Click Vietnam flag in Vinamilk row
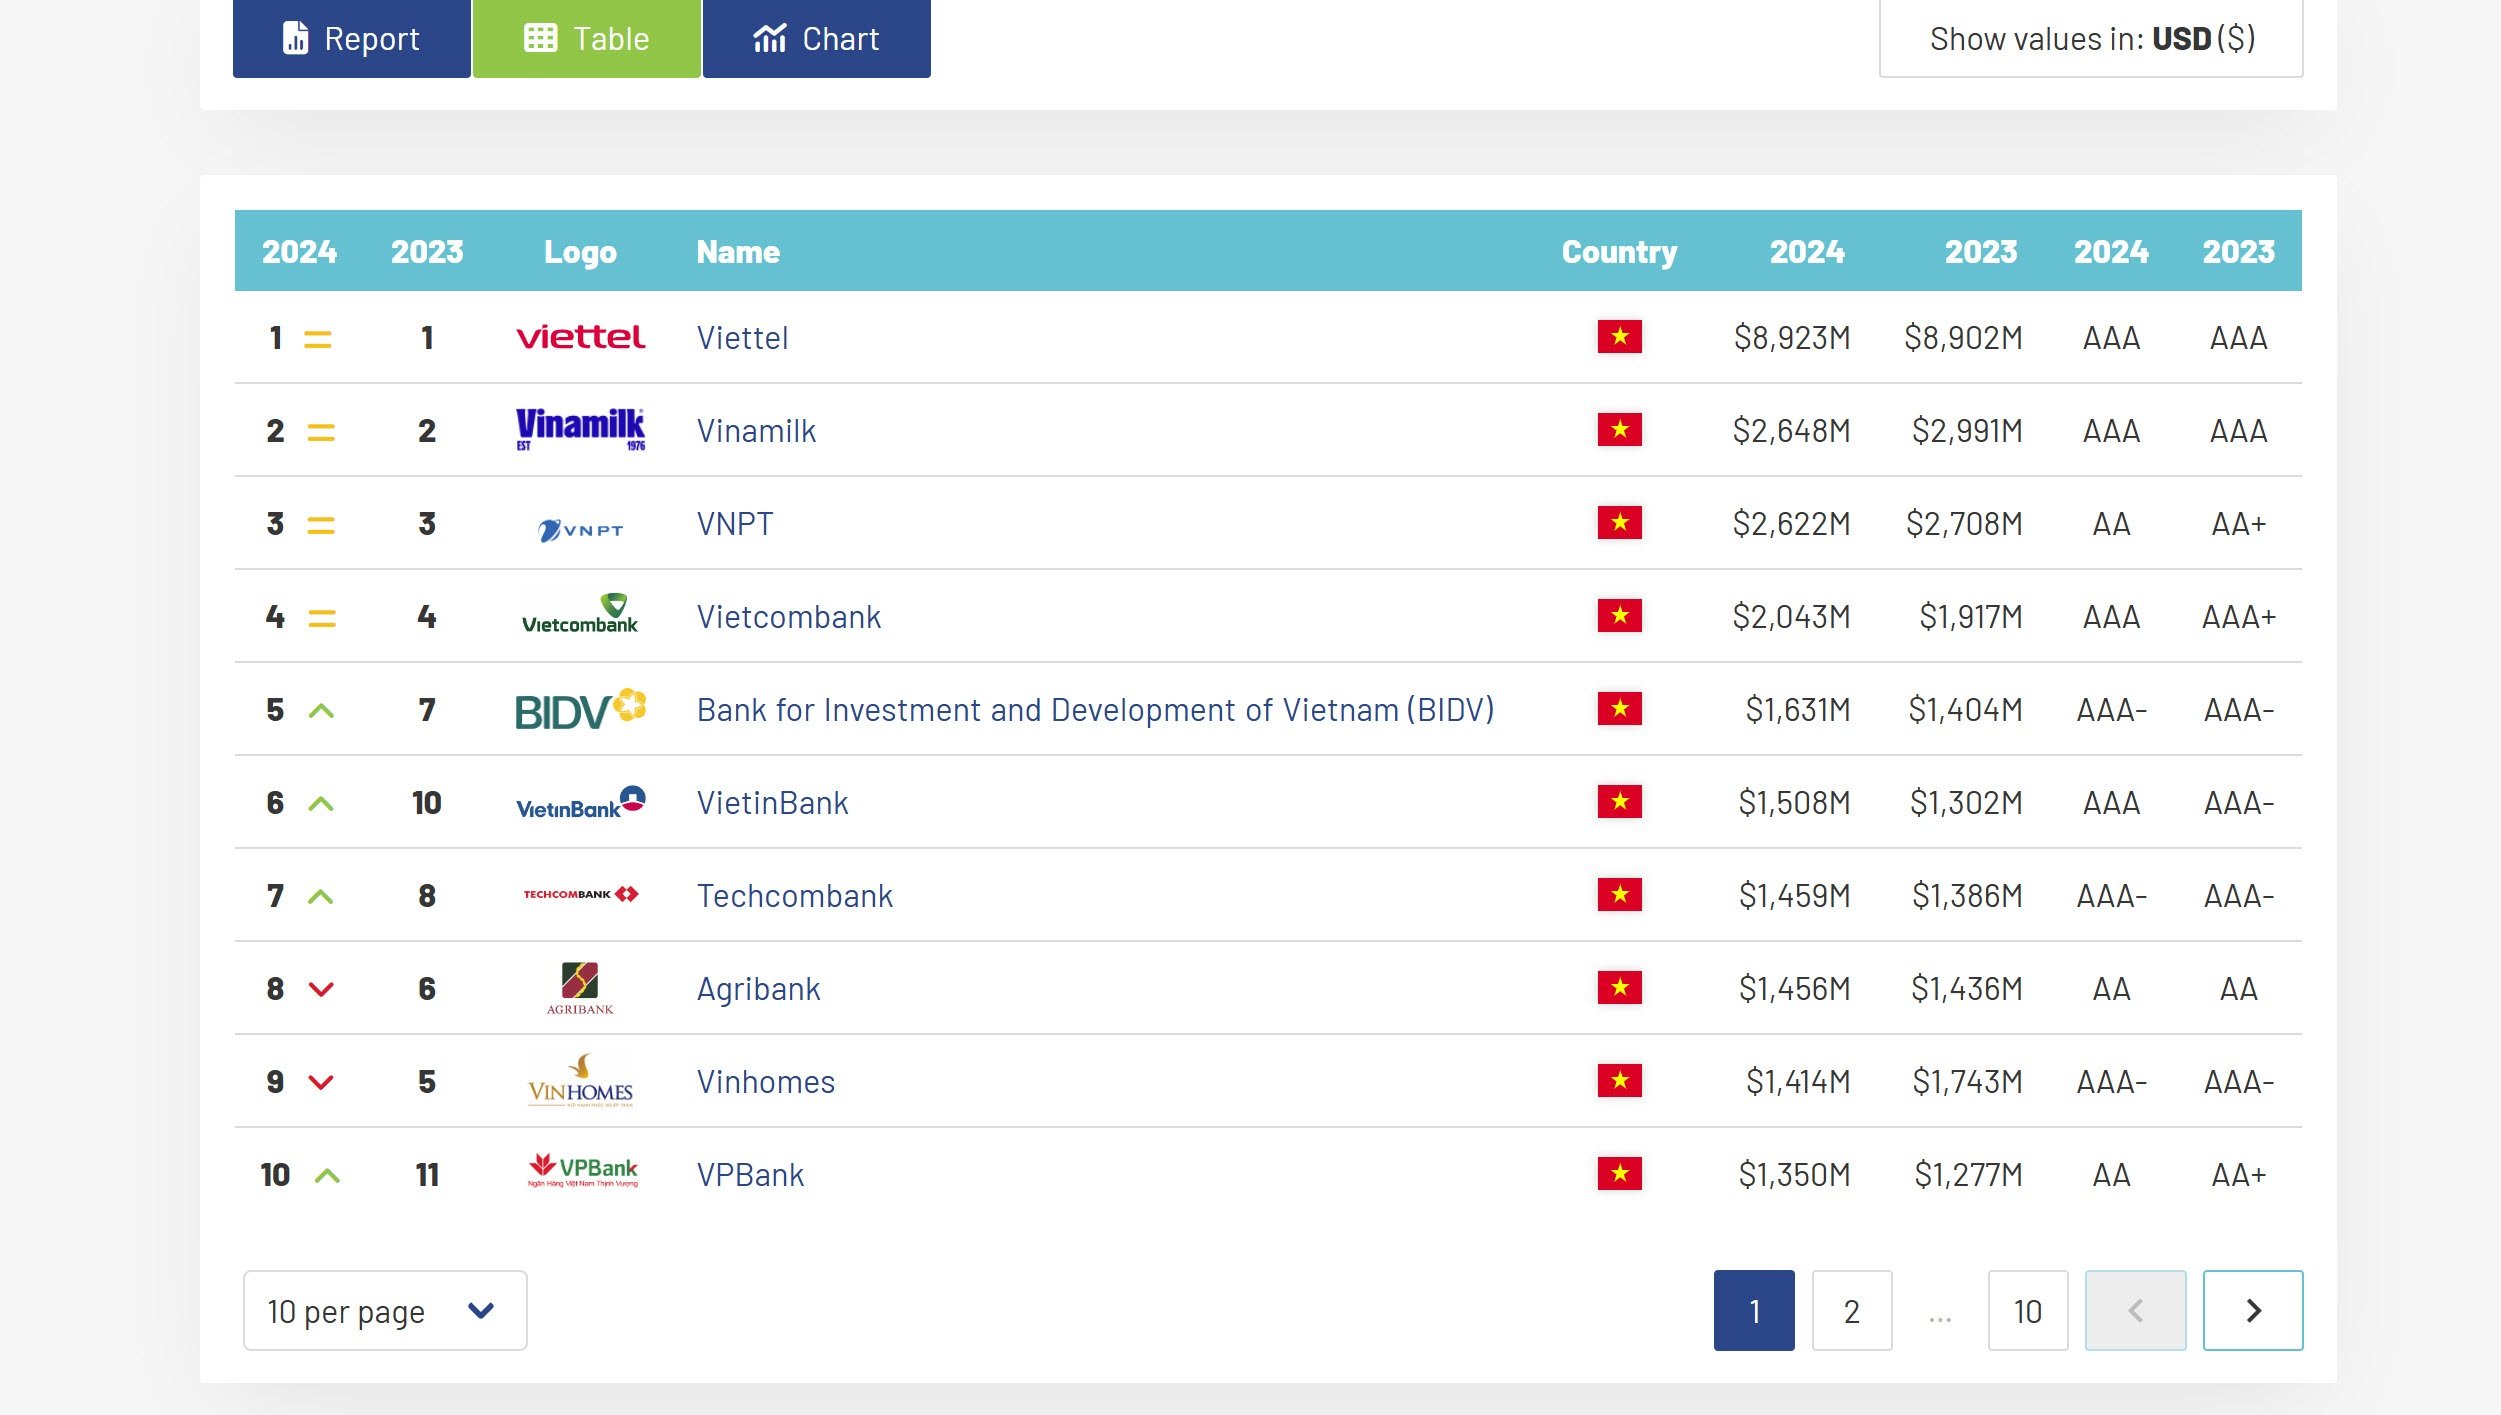The height and width of the screenshot is (1415, 2501). [1619, 430]
